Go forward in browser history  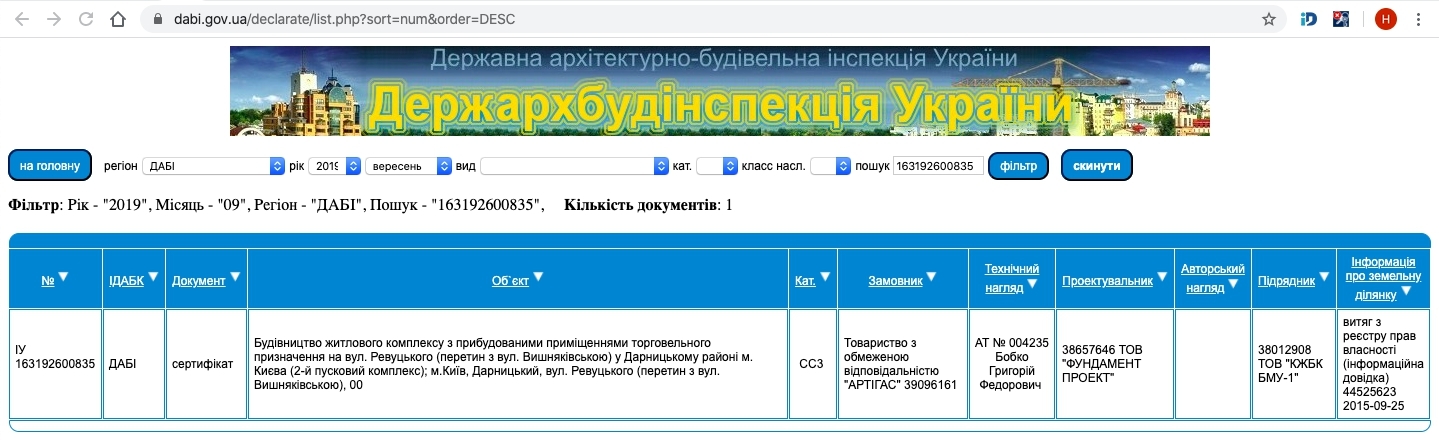(x=54, y=19)
